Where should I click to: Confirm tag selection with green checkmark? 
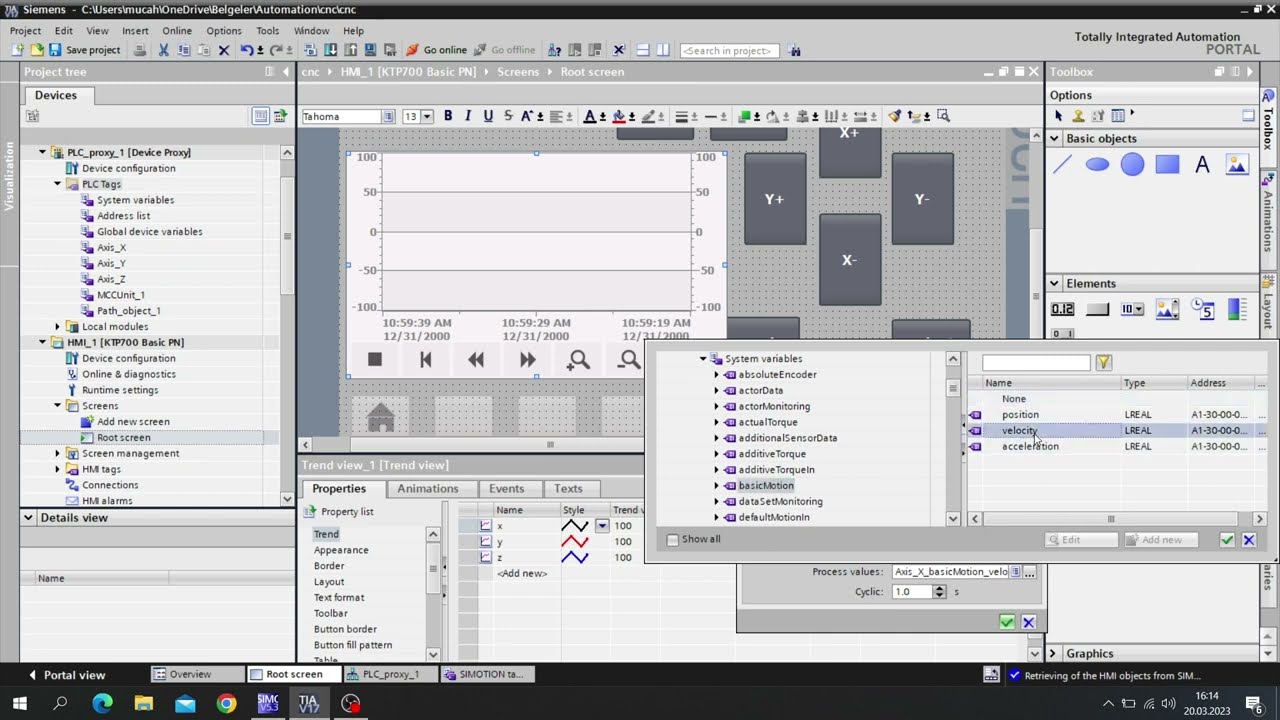1227,540
